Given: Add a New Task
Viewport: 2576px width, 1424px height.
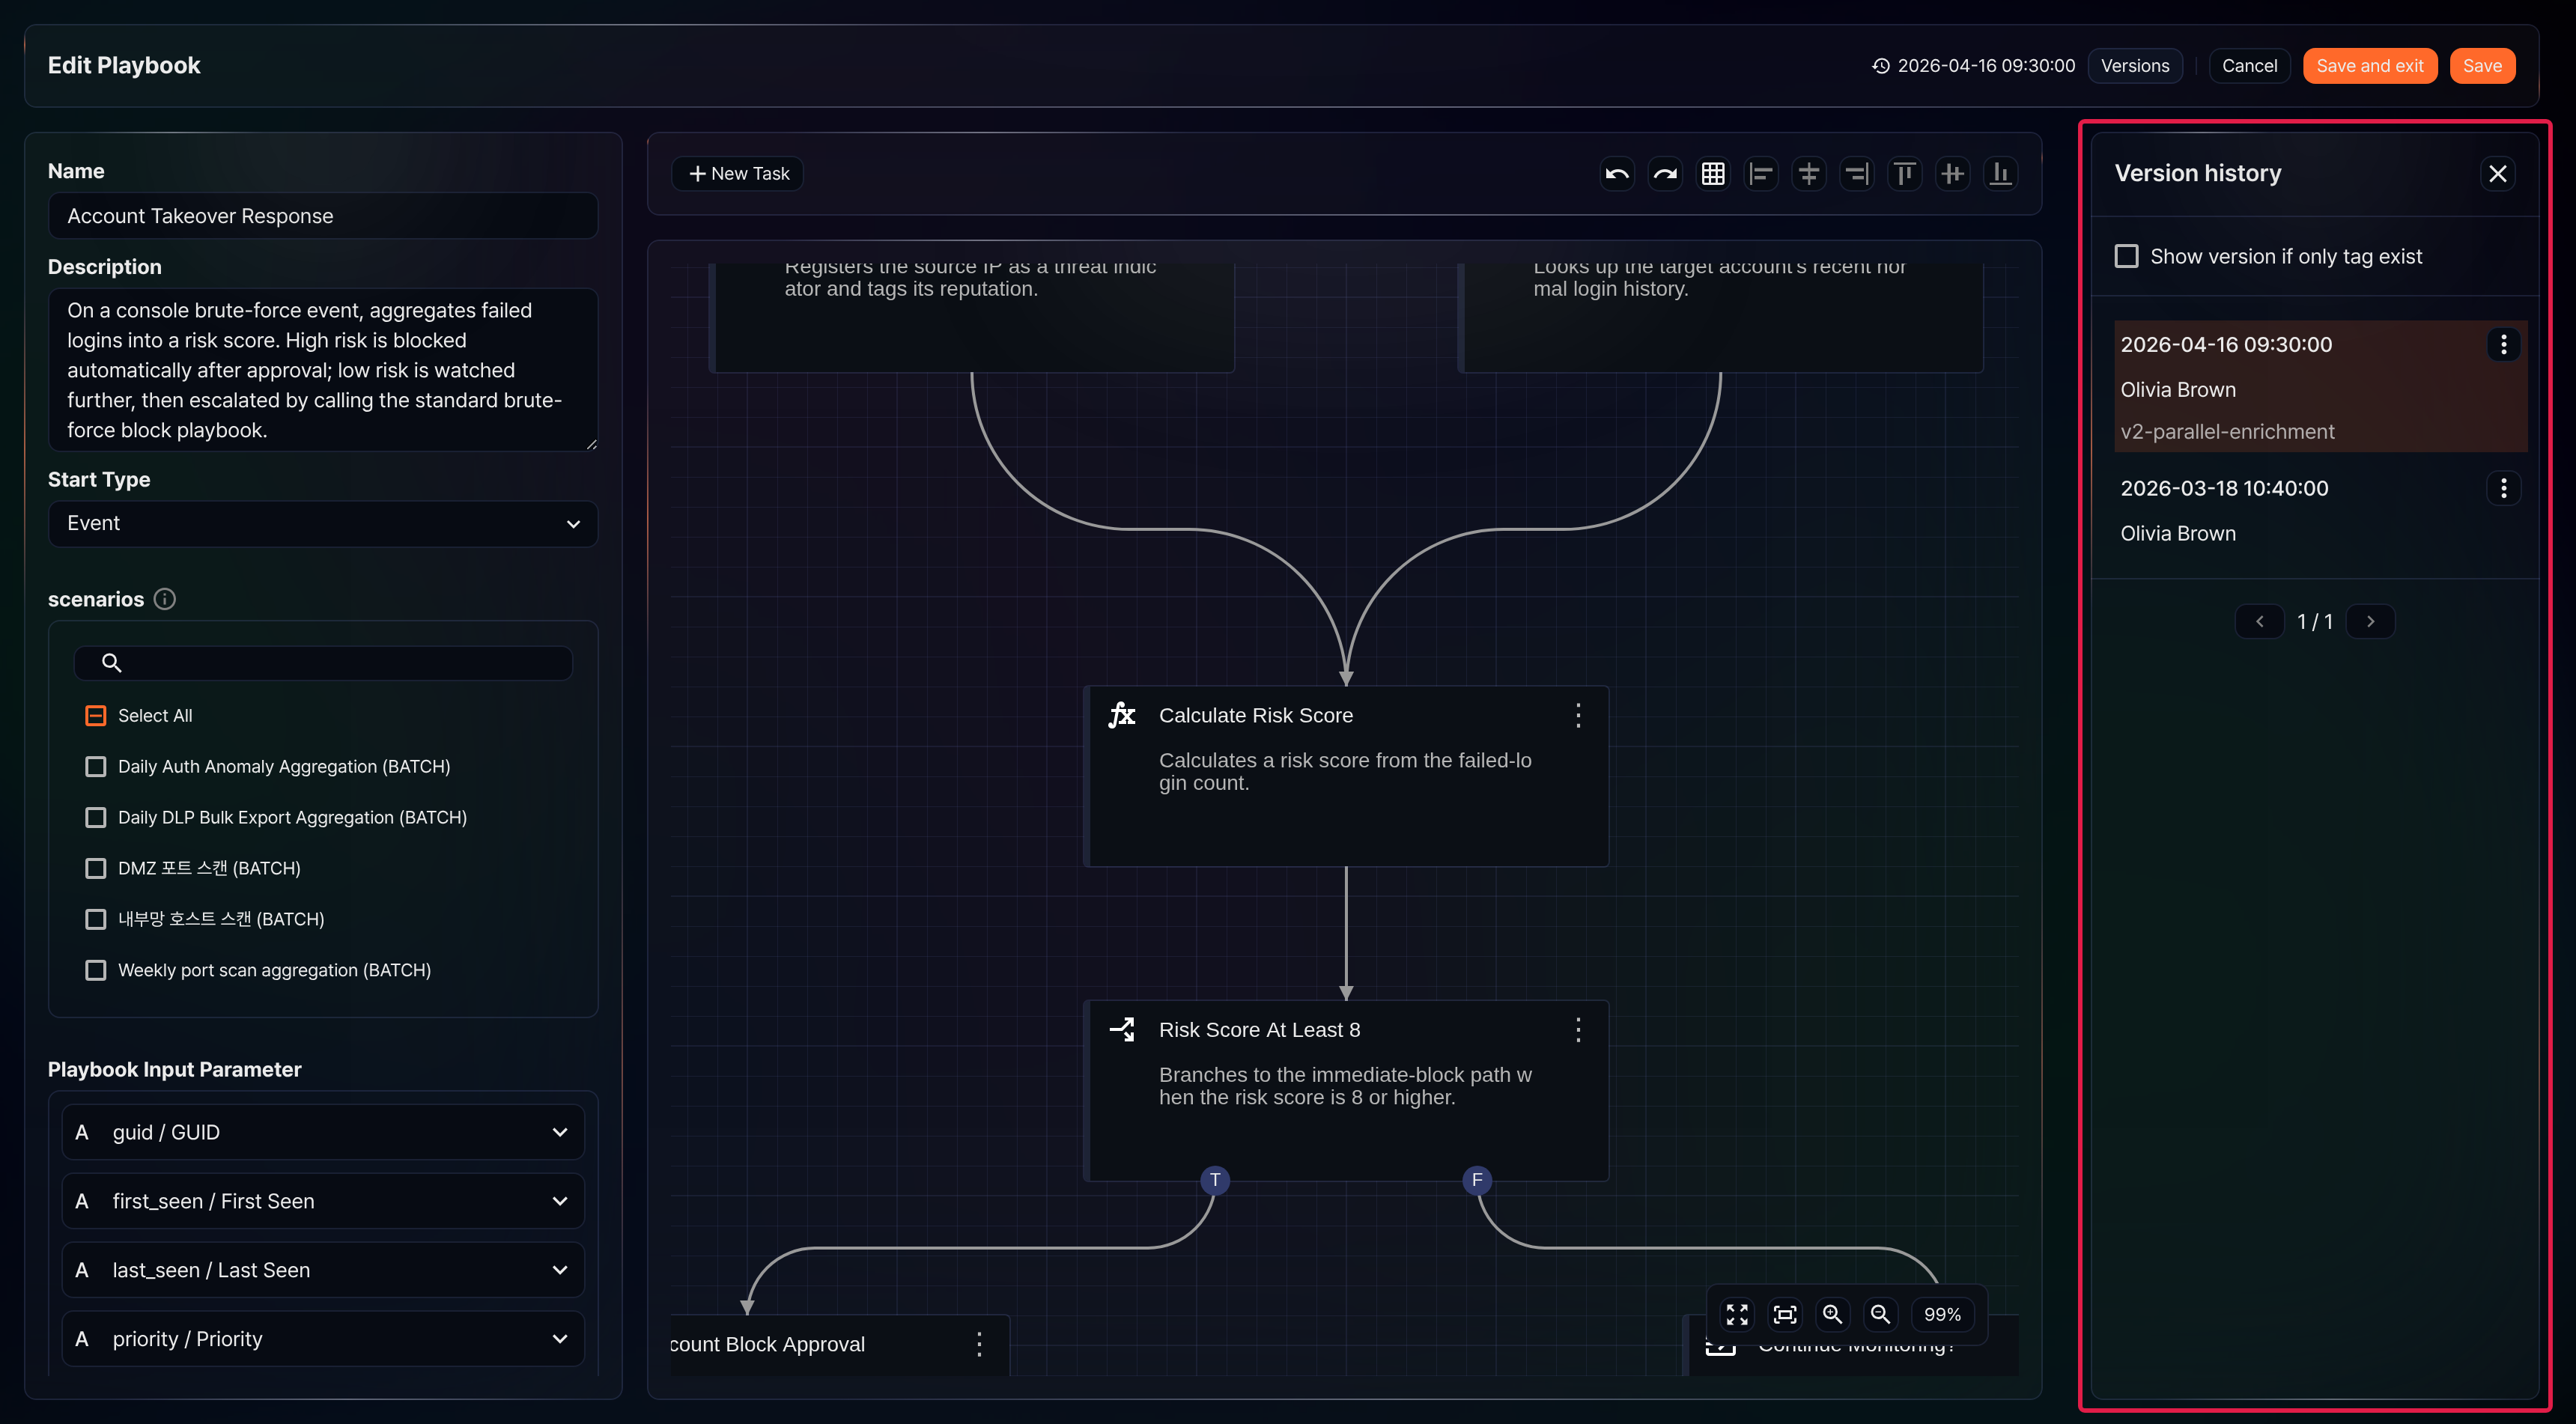Looking at the screenshot, I should pyautogui.click(x=738, y=174).
